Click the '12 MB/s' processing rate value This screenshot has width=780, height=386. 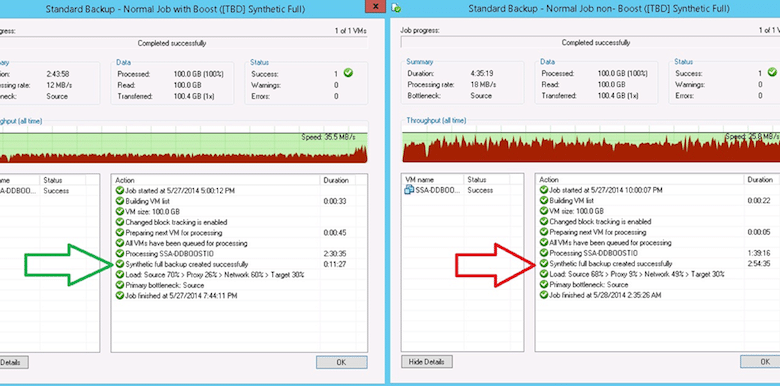(x=58, y=85)
